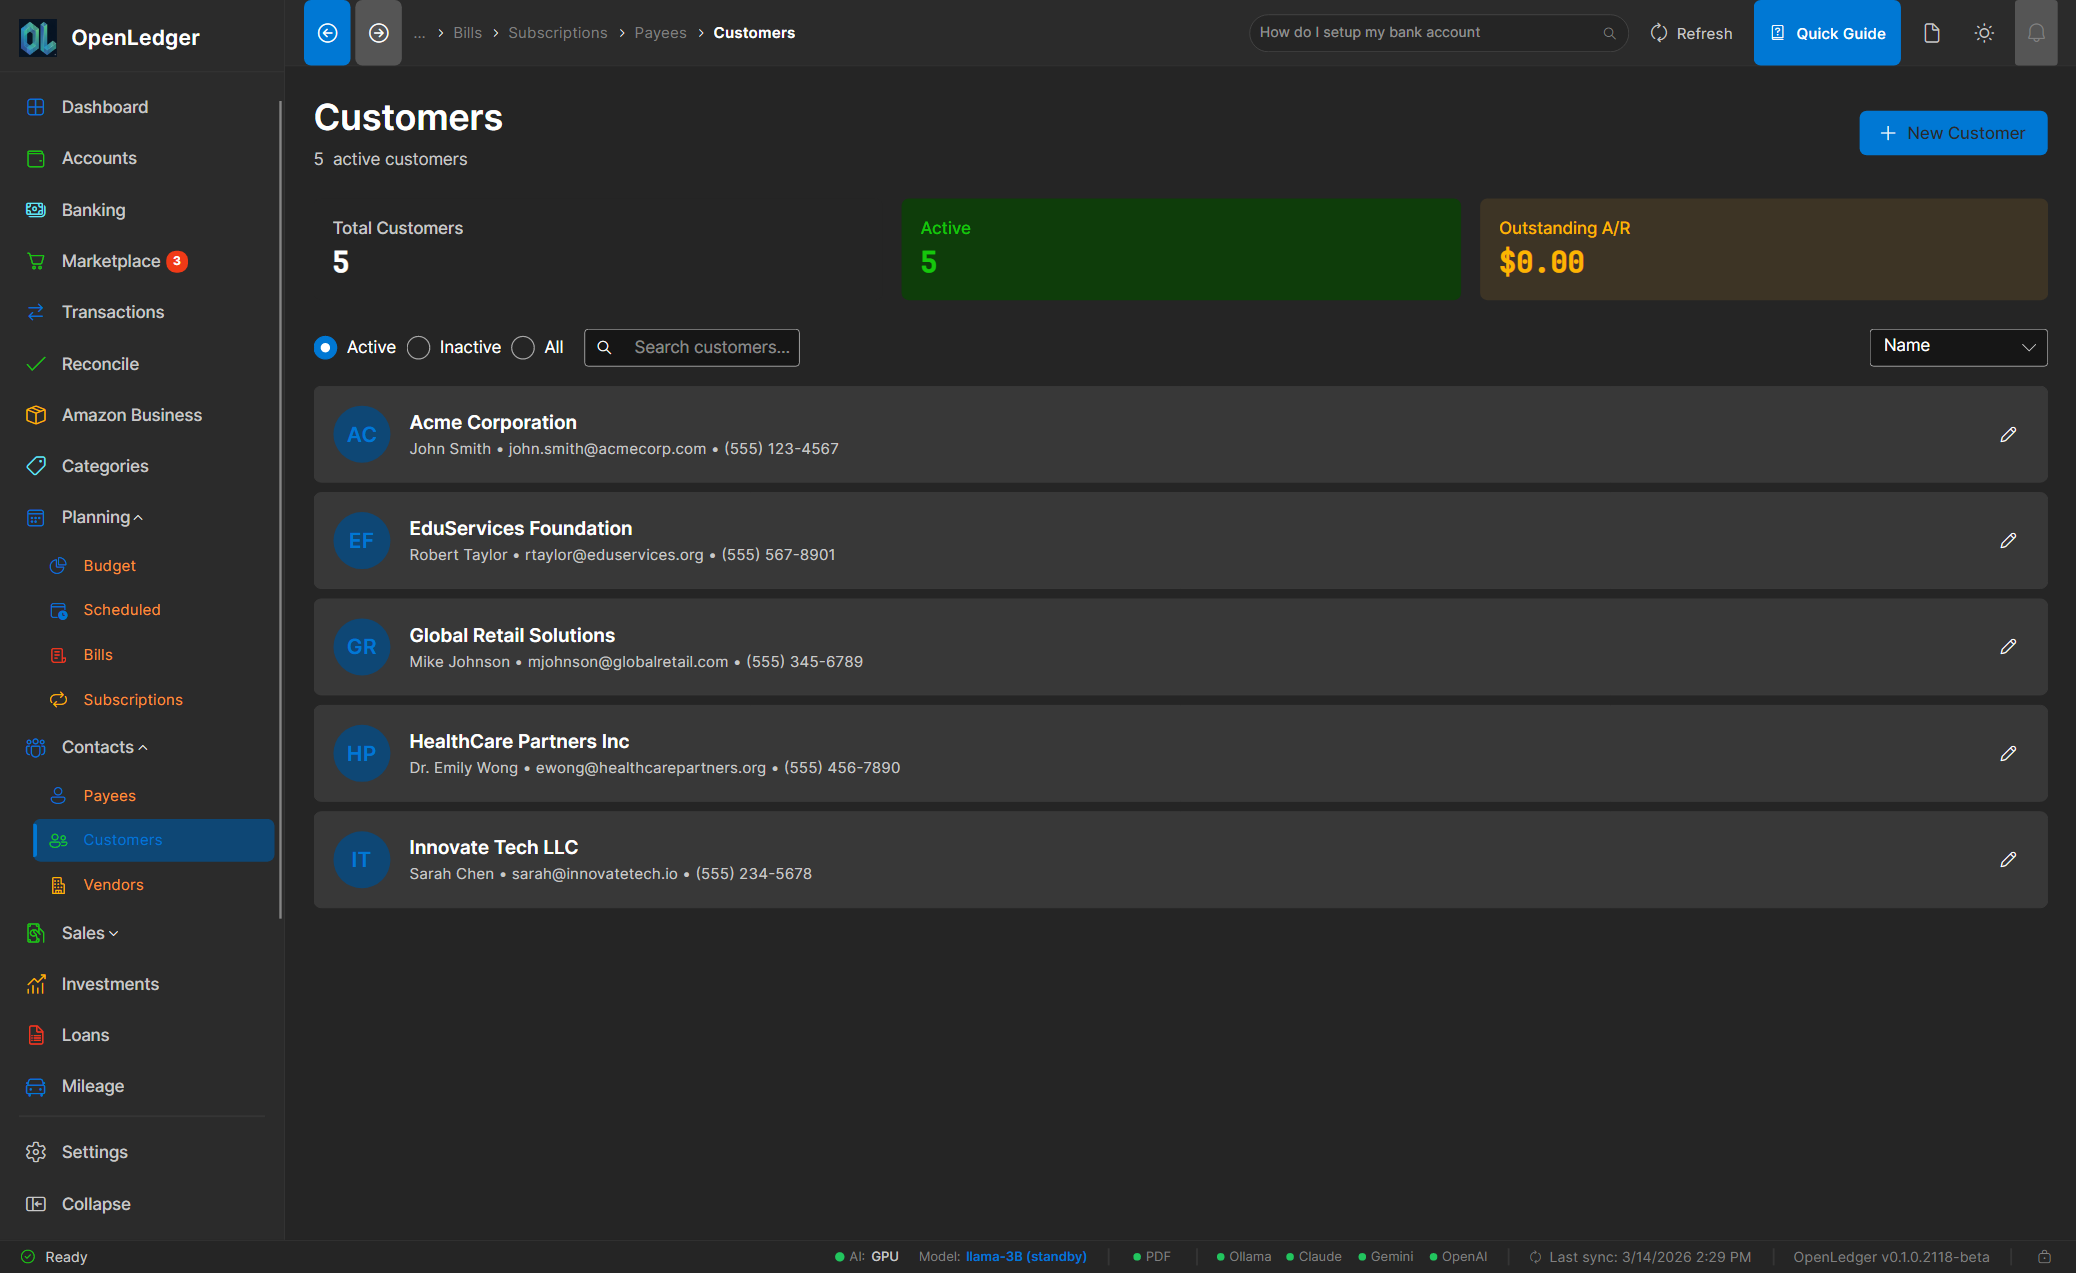Edit the Acme Corporation customer entry
The height and width of the screenshot is (1273, 2076).
pyautogui.click(x=2008, y=435)
